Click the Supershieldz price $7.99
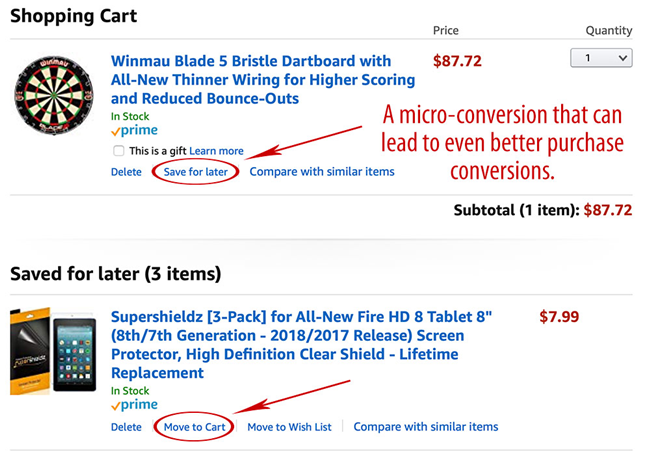Image resolution: width=650 pixels, height=453 pixels. click(x=559, y=317)
